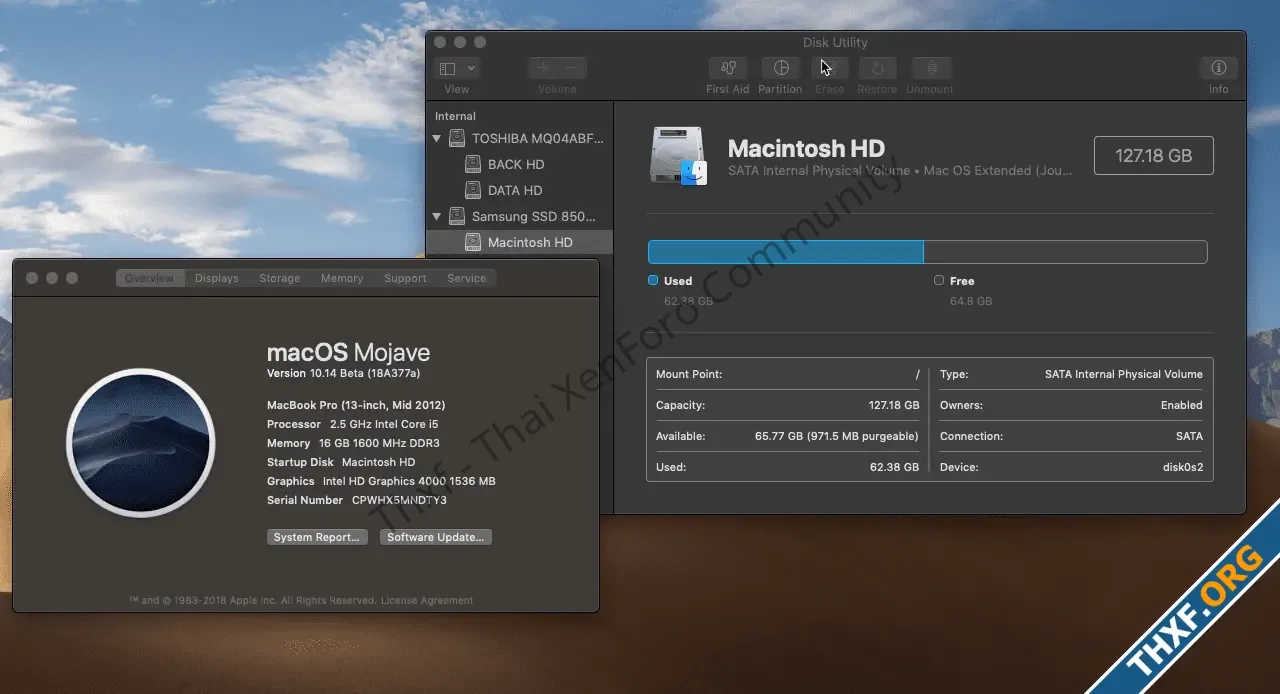Click the Free legend swatch
1280x694 pixels.
pos(939,281)
